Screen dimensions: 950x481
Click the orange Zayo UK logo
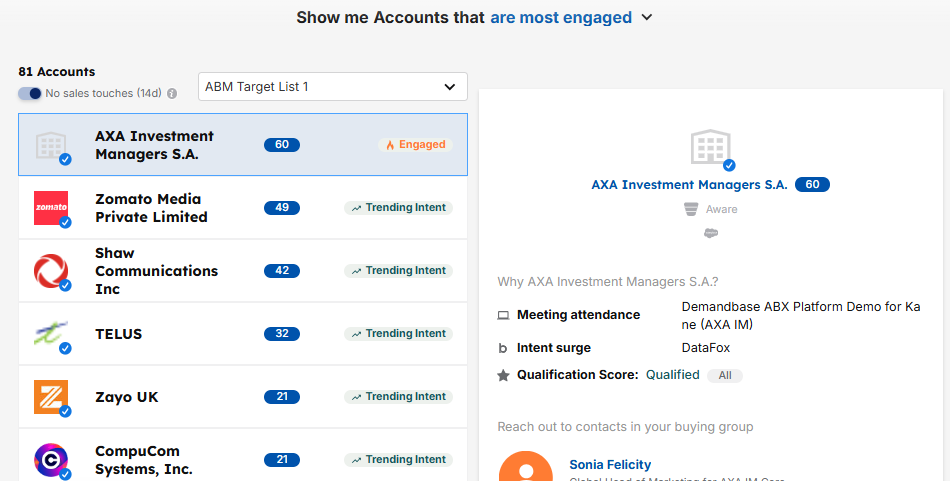tap(51, 397)
